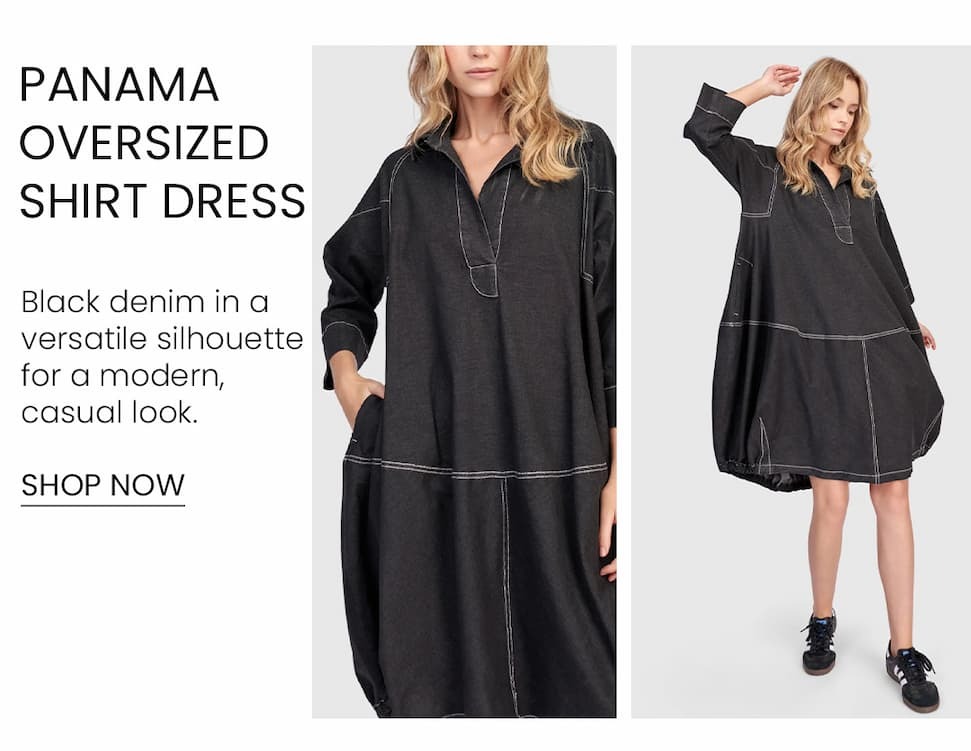Click the phrase 'casual look.' in description
971x751 pixels.
point(109,412)
